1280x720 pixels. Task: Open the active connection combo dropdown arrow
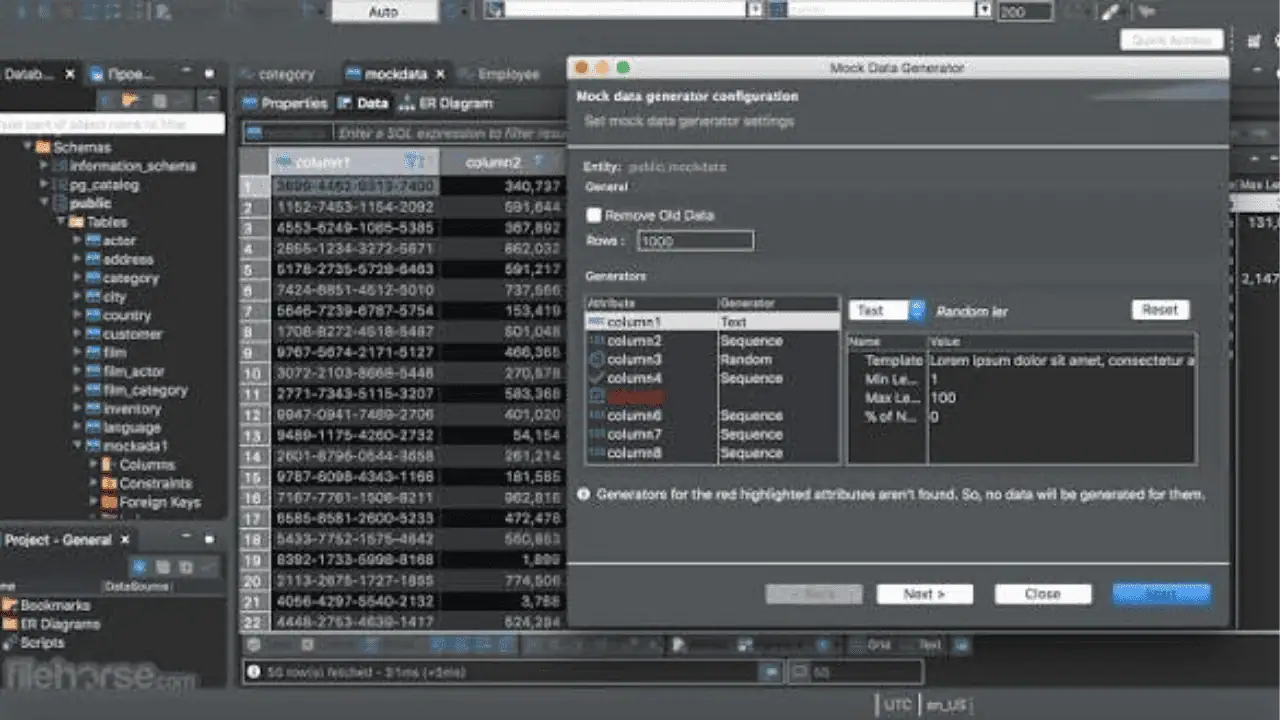pos(755,9)
